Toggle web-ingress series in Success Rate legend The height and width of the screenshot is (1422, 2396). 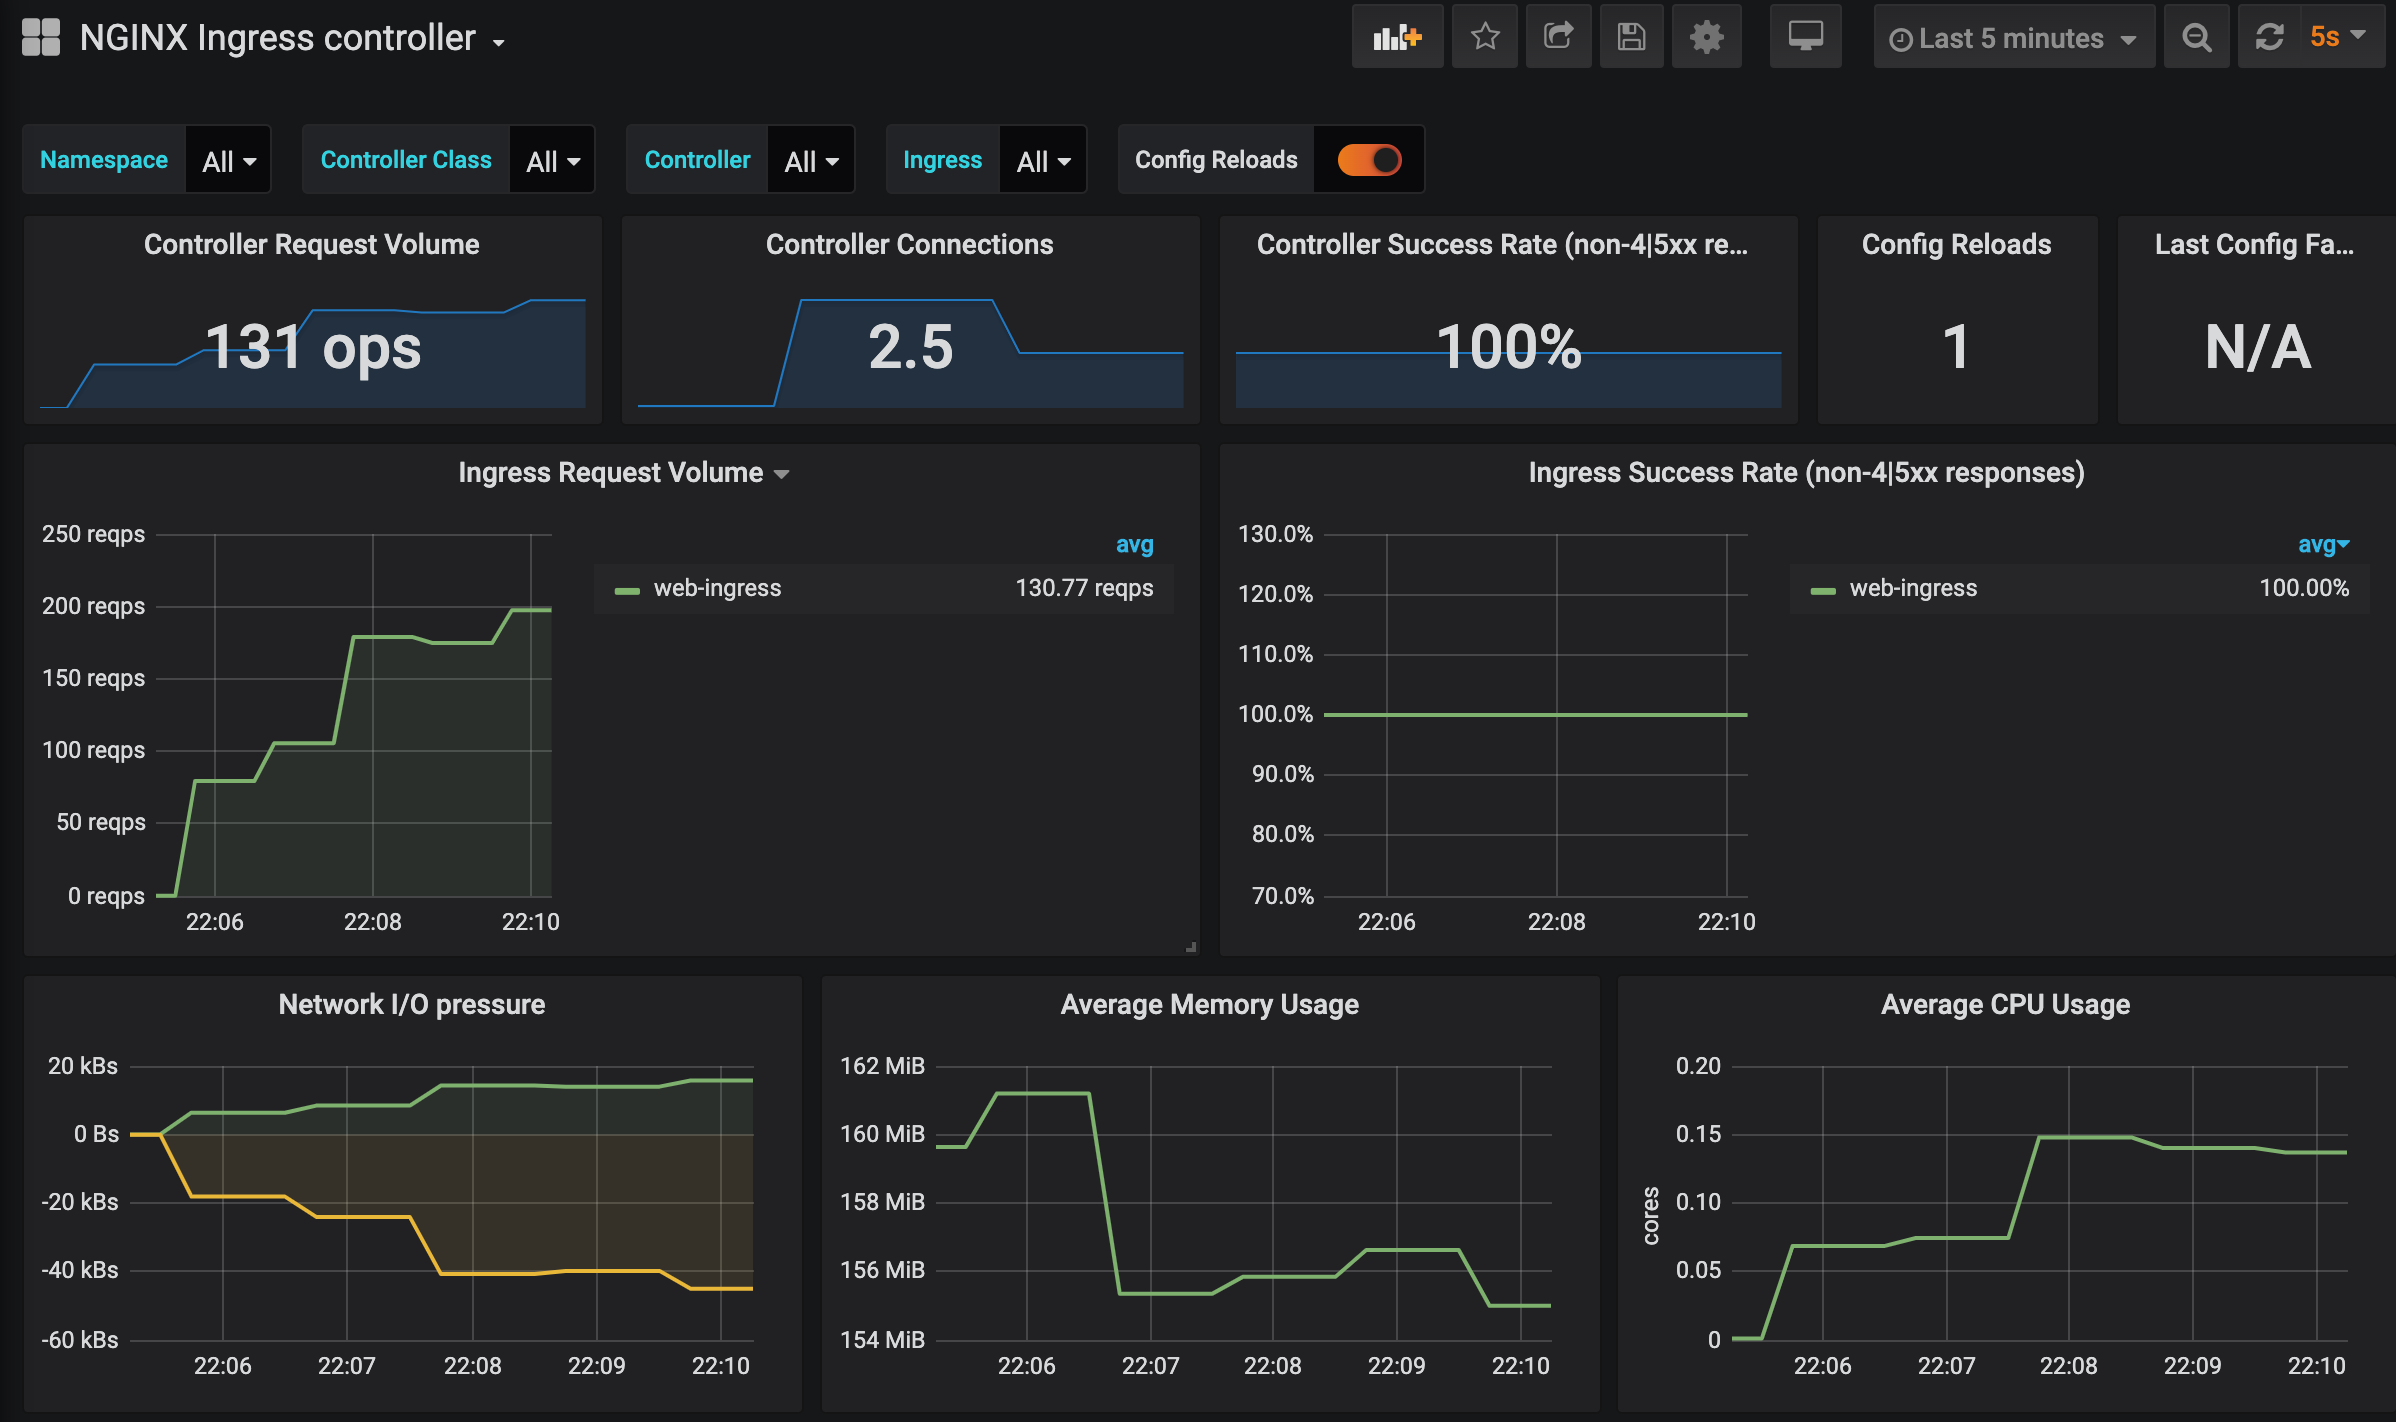1913,588
